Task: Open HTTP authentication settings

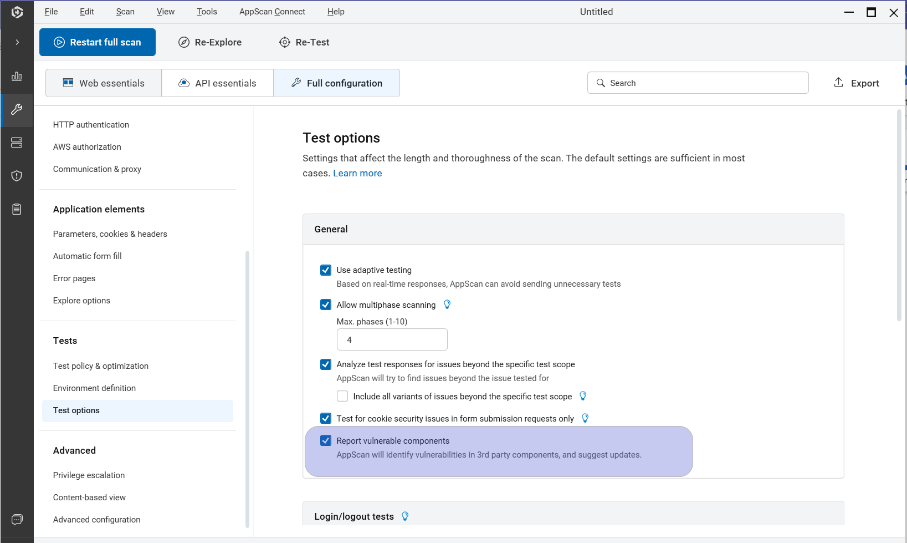Action: (91, 125)
